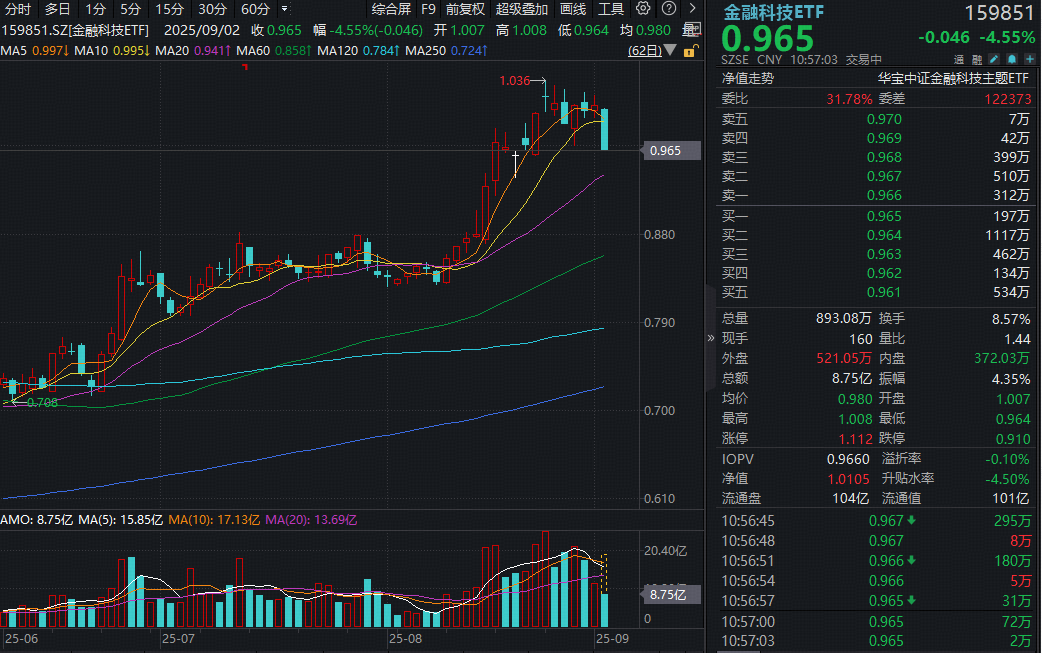
Task: Click 委比 value 31.78%
Action: pyautogui.click(x=849, y=99)
